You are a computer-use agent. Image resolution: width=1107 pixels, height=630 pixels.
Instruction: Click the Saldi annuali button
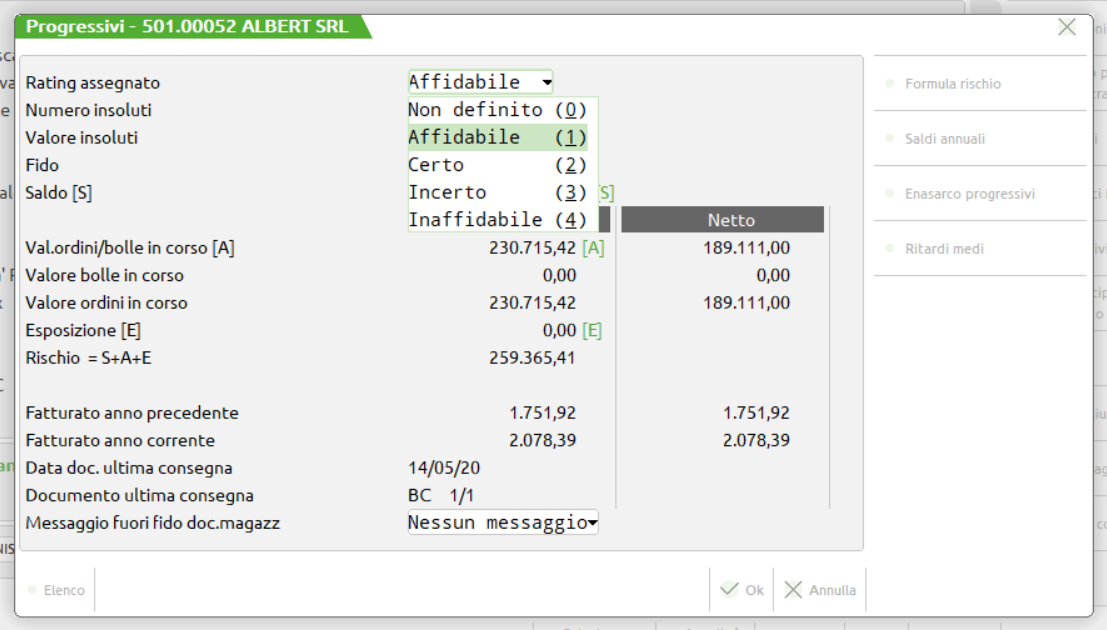coord(945,139)
